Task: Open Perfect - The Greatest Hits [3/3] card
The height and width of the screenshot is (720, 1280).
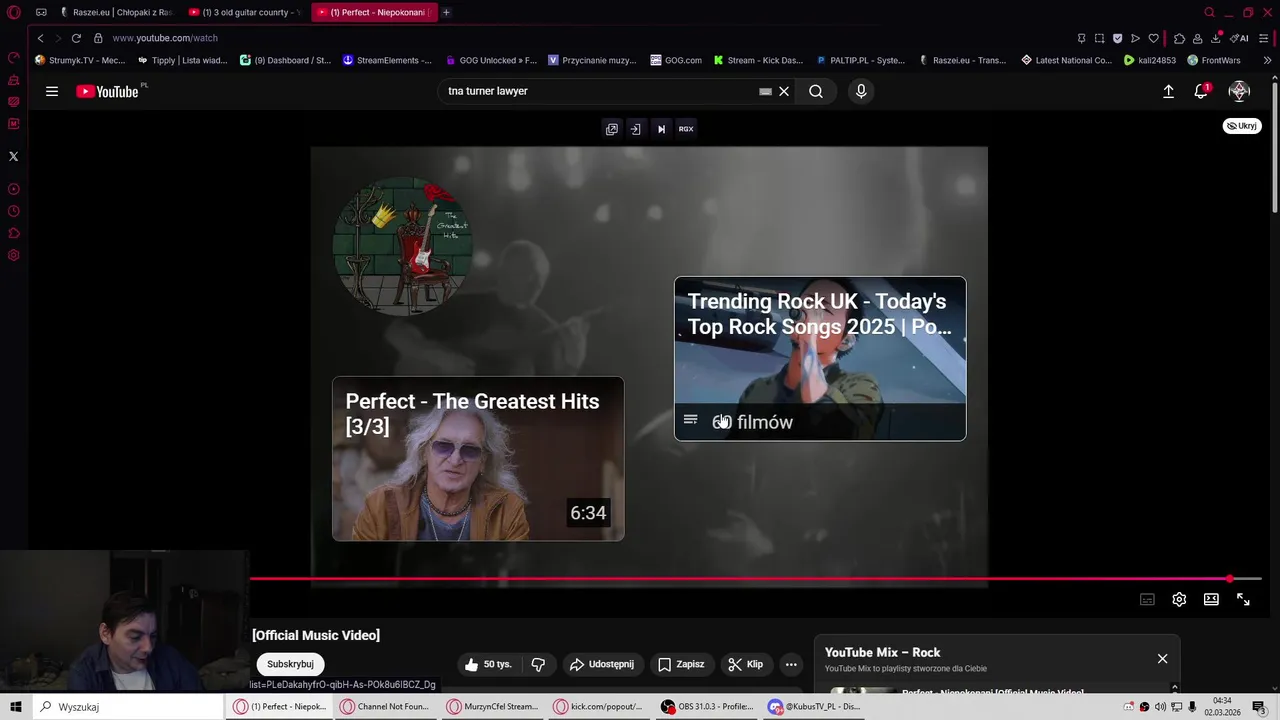Action: point(478,459)
